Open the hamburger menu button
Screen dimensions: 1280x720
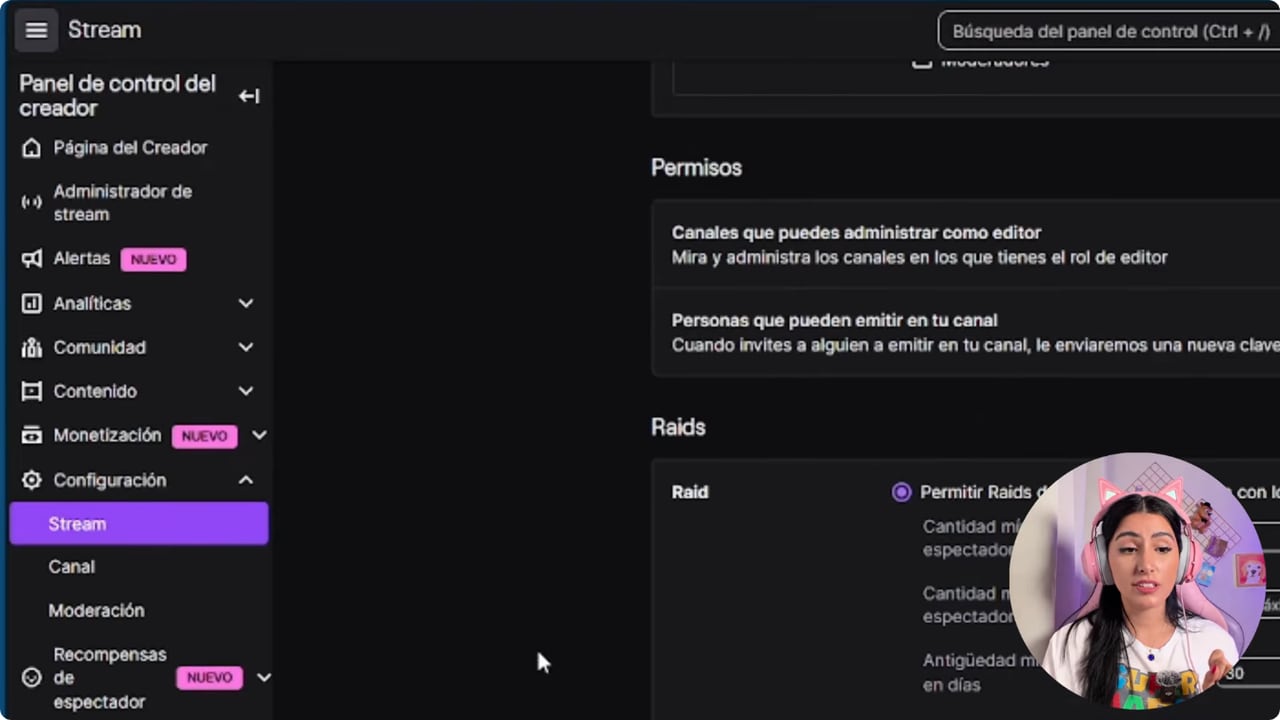pos(36,30)
